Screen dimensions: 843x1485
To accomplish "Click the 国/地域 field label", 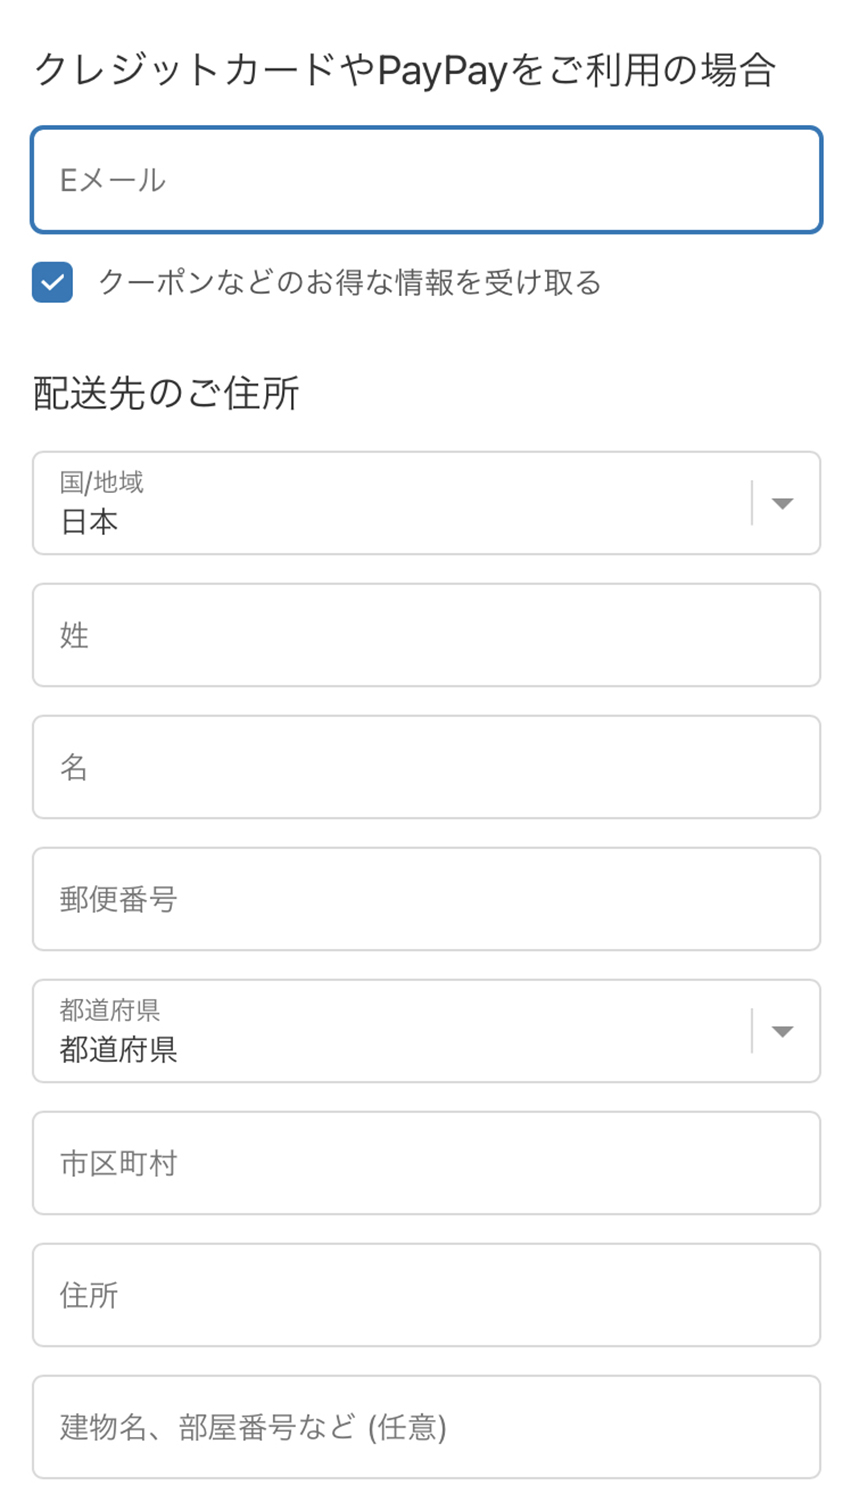I will coord(102,482).
